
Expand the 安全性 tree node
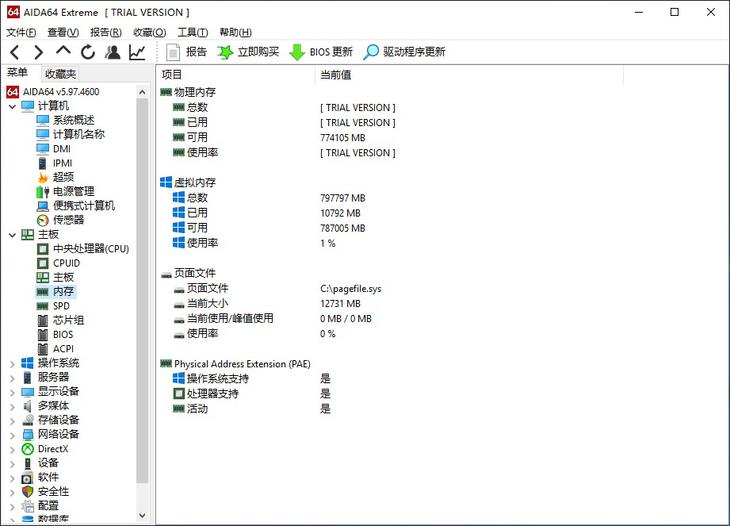click(x=12, y=493)
